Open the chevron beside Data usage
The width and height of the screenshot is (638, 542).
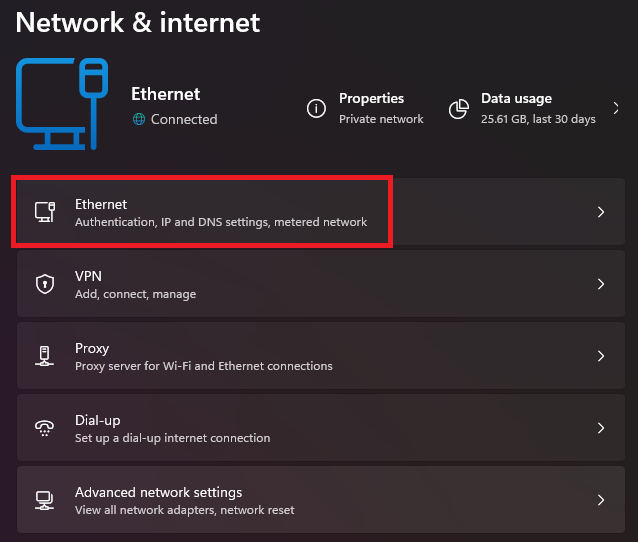pos(615,108)
